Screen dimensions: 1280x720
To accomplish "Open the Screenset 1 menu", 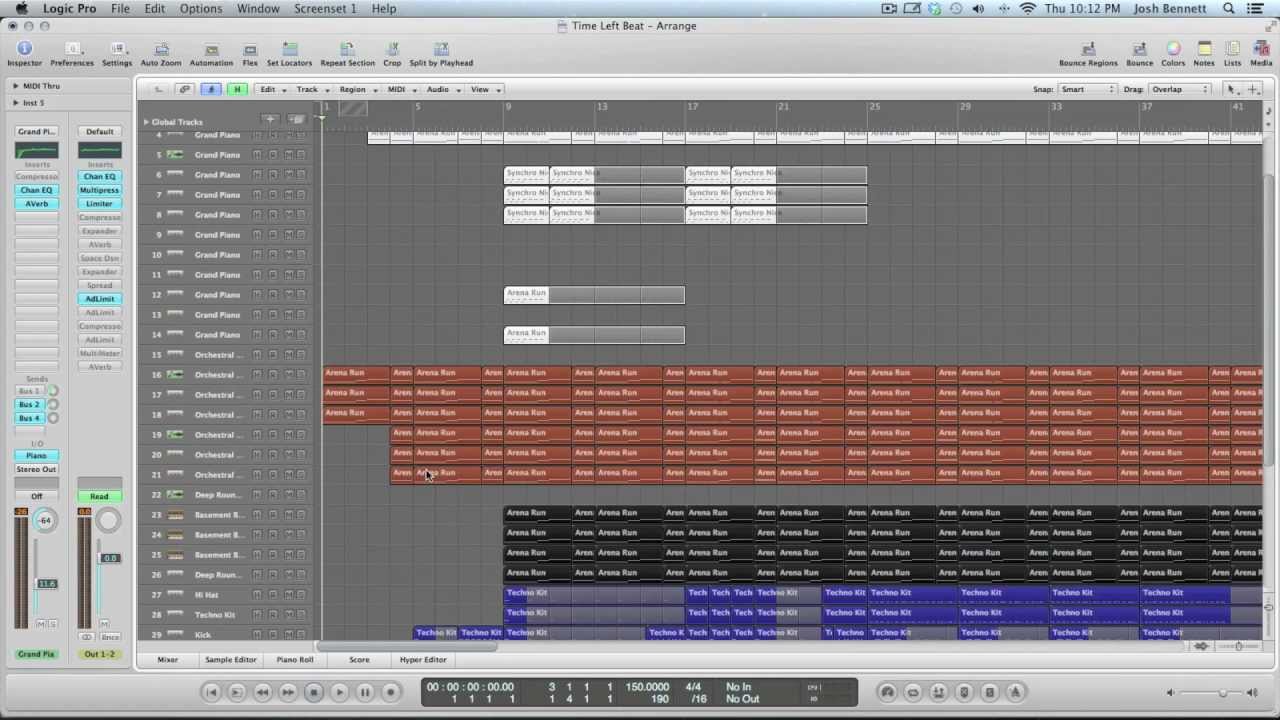I will [325, 8].
